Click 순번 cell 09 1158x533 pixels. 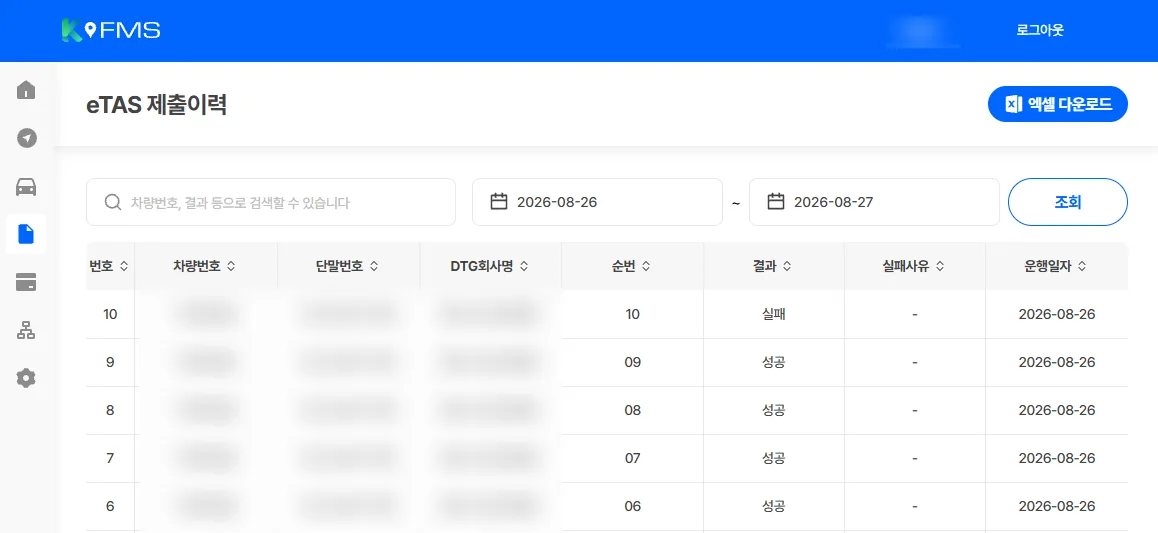(632, 362)
